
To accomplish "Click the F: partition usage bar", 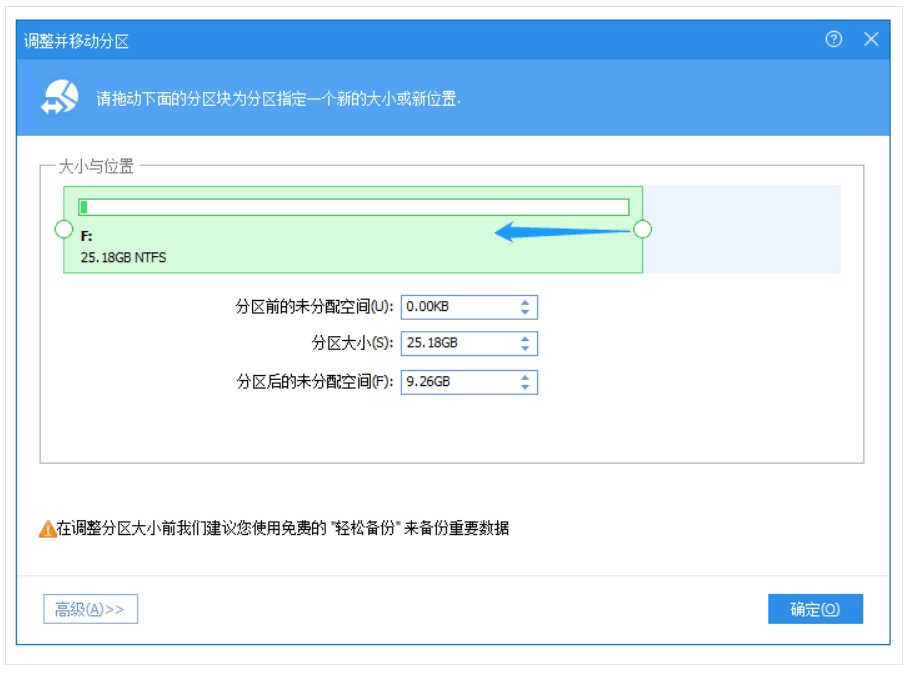I will click(x=353, y=207).
